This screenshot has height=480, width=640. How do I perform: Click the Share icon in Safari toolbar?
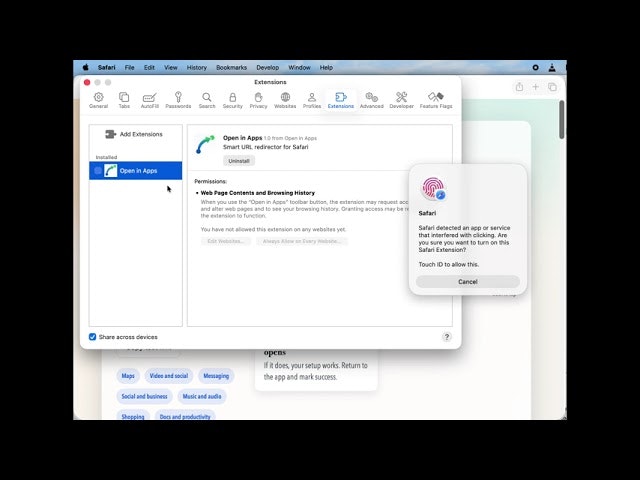[x=519, y=87]
